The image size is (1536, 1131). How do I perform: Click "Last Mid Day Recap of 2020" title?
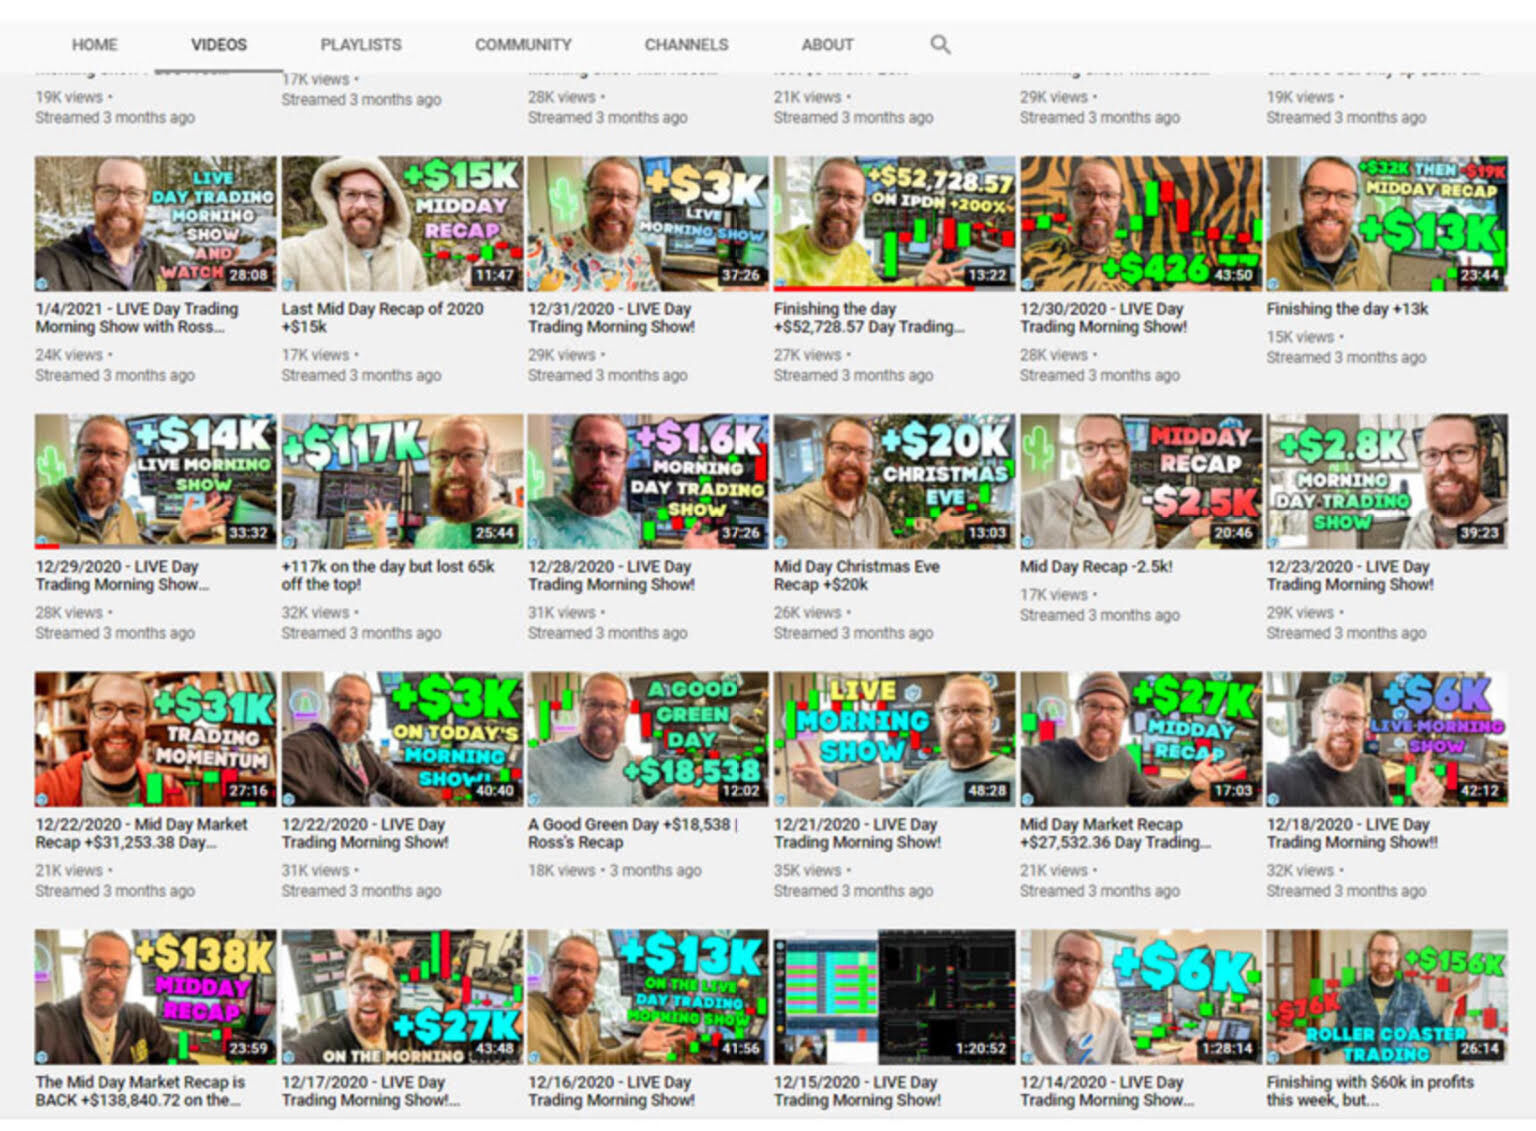382,309
